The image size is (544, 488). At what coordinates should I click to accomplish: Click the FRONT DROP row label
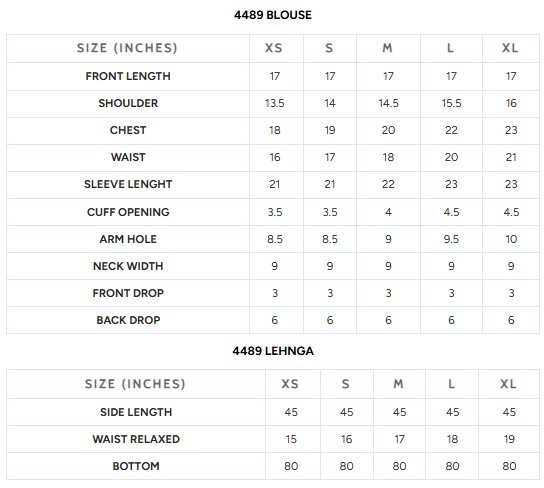pos(128,293)
